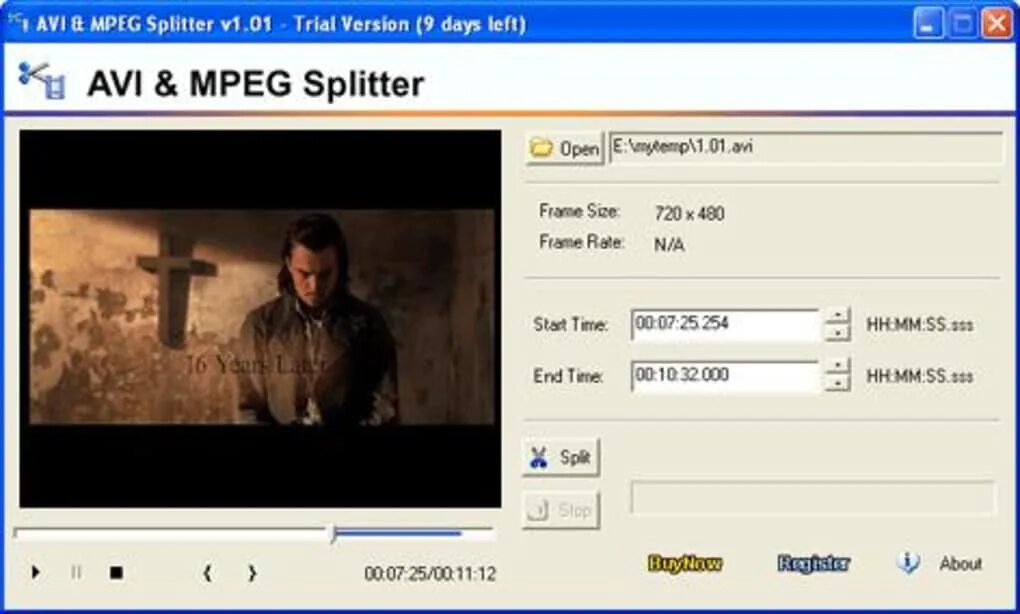1020x614 pixels.
Task: Open the BuyNow link
Action: pyautogui.click(x=685, y=563)
